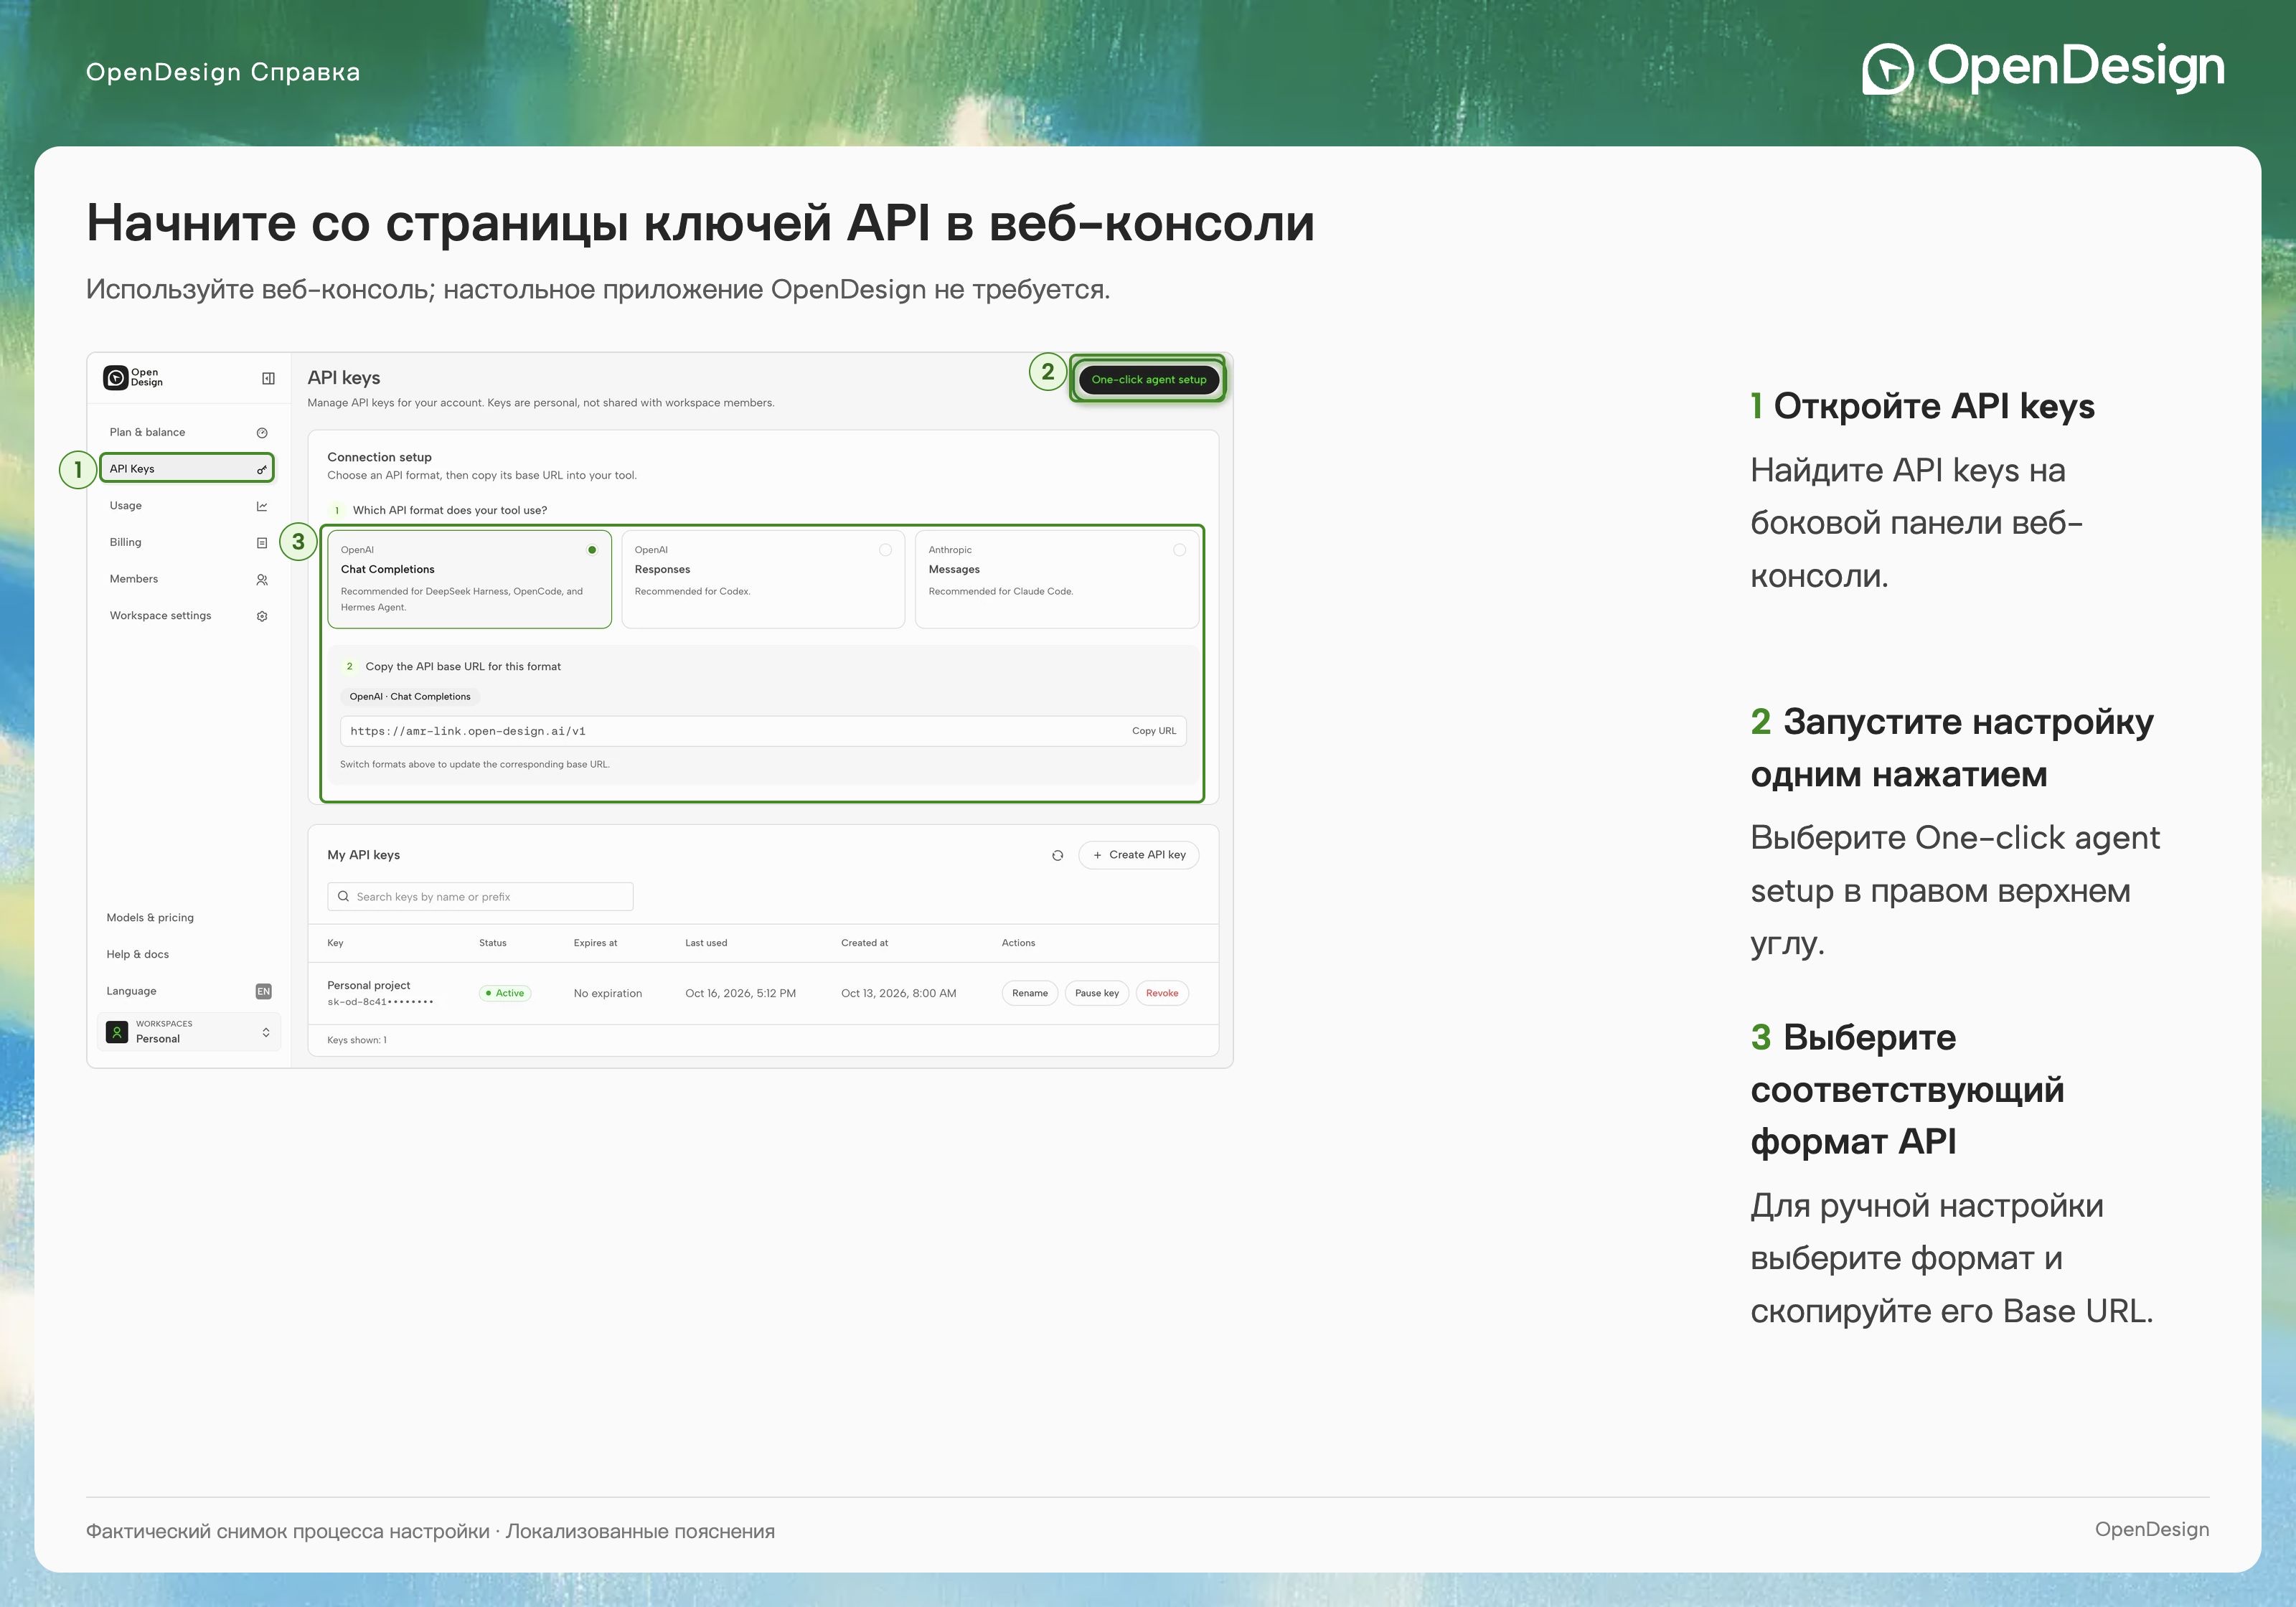Select OpenAI Chat Completions radio button
The height and width of the screenshot is (1607, 2296).
[x=592, y=550]
